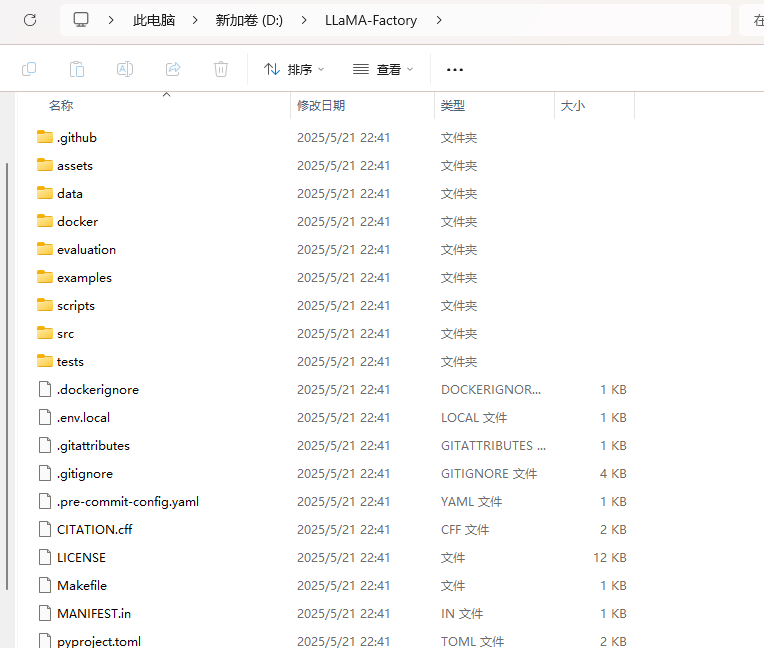The image size is (764, 648).
Task: Select the evaluation folder icon
Action: point(45,249)
